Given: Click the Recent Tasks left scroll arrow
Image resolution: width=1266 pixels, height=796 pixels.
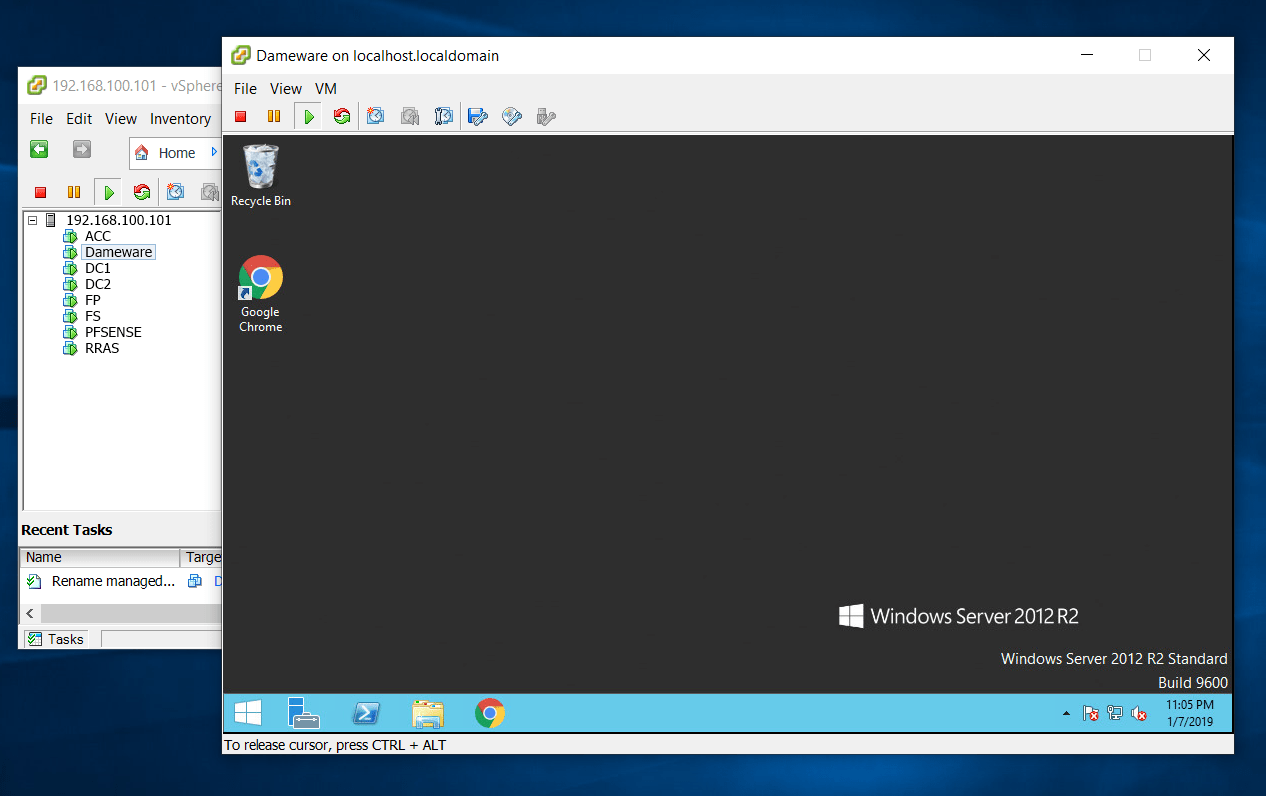Looking at the screenshot, I should [30, 613].
